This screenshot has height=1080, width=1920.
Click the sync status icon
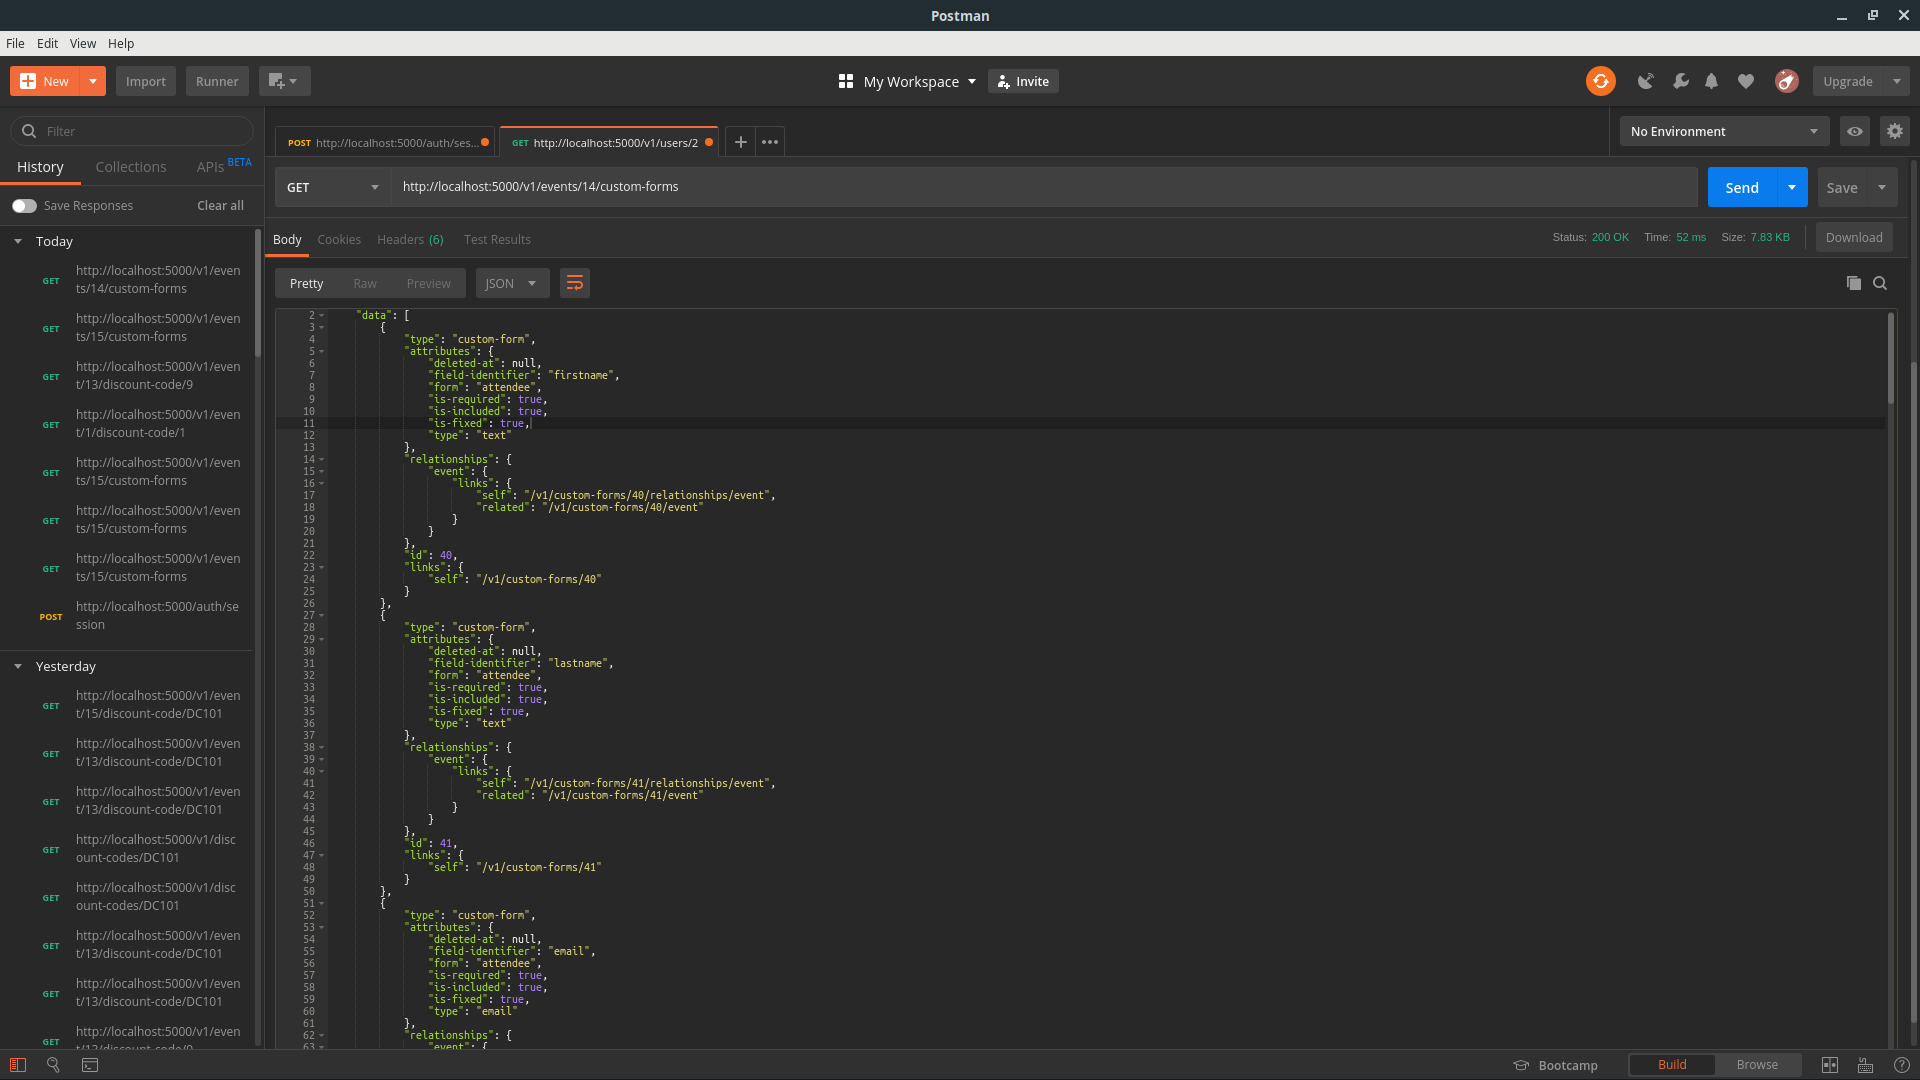[x=1600, y=81]
